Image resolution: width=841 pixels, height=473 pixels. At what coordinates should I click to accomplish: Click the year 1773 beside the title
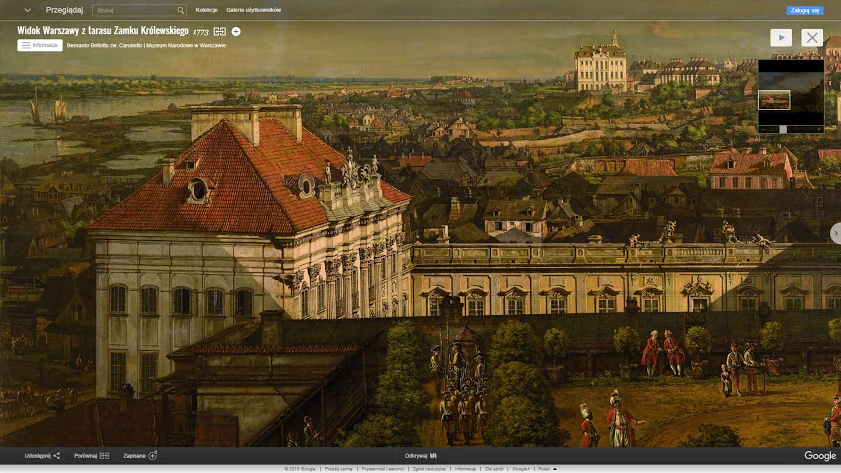(201, 32)
